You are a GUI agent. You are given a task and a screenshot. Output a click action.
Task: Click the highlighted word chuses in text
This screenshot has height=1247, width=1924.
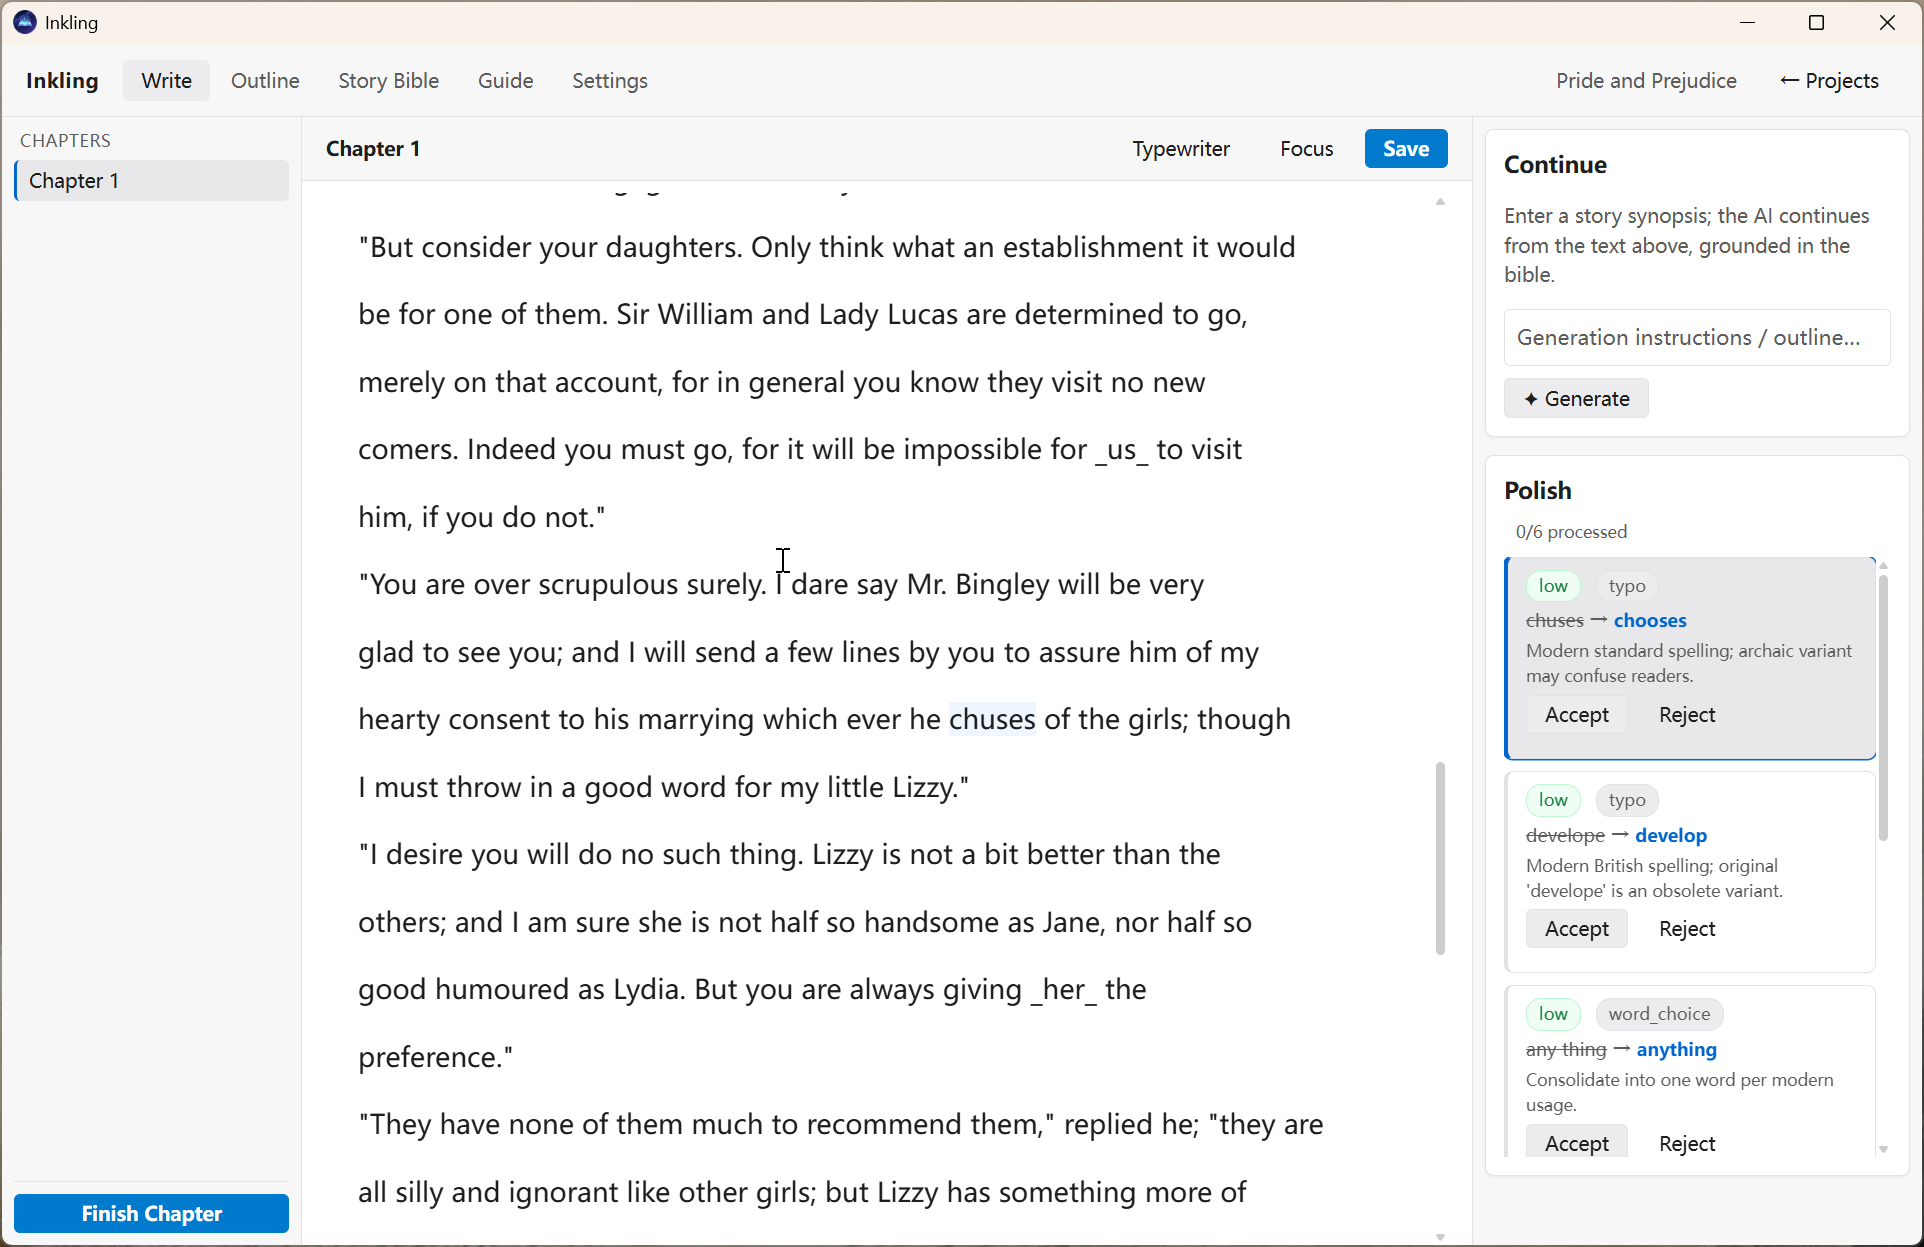point(992,720)
